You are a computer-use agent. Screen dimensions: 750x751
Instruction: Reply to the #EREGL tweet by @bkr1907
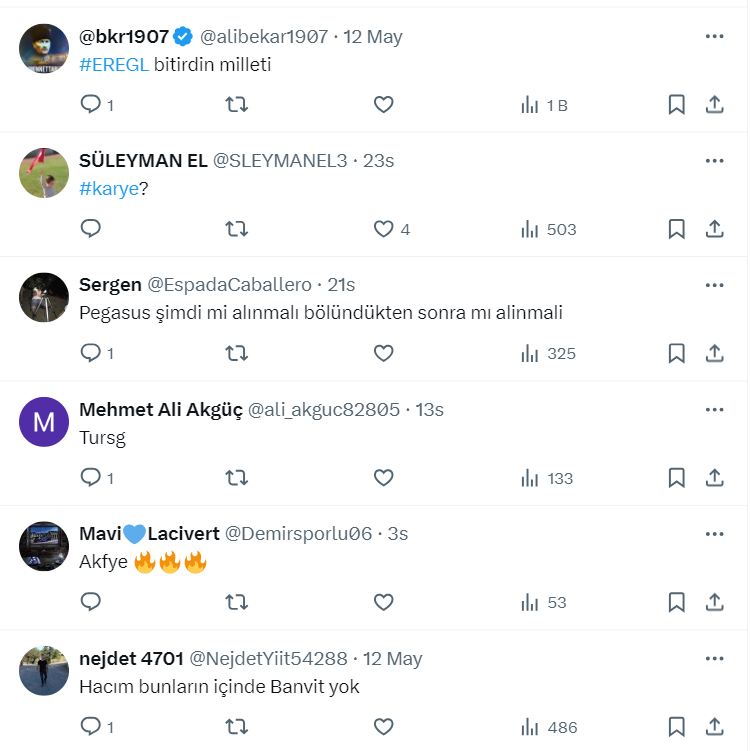click(91, 105)
